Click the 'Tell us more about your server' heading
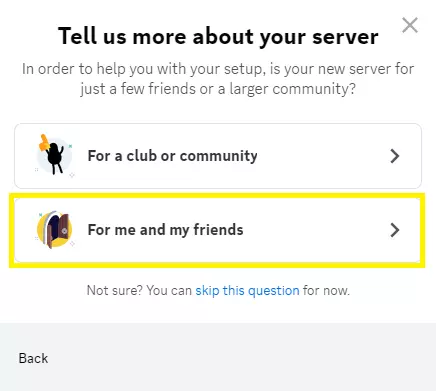This screenshot has width=436, height=391. click(218, 36)
